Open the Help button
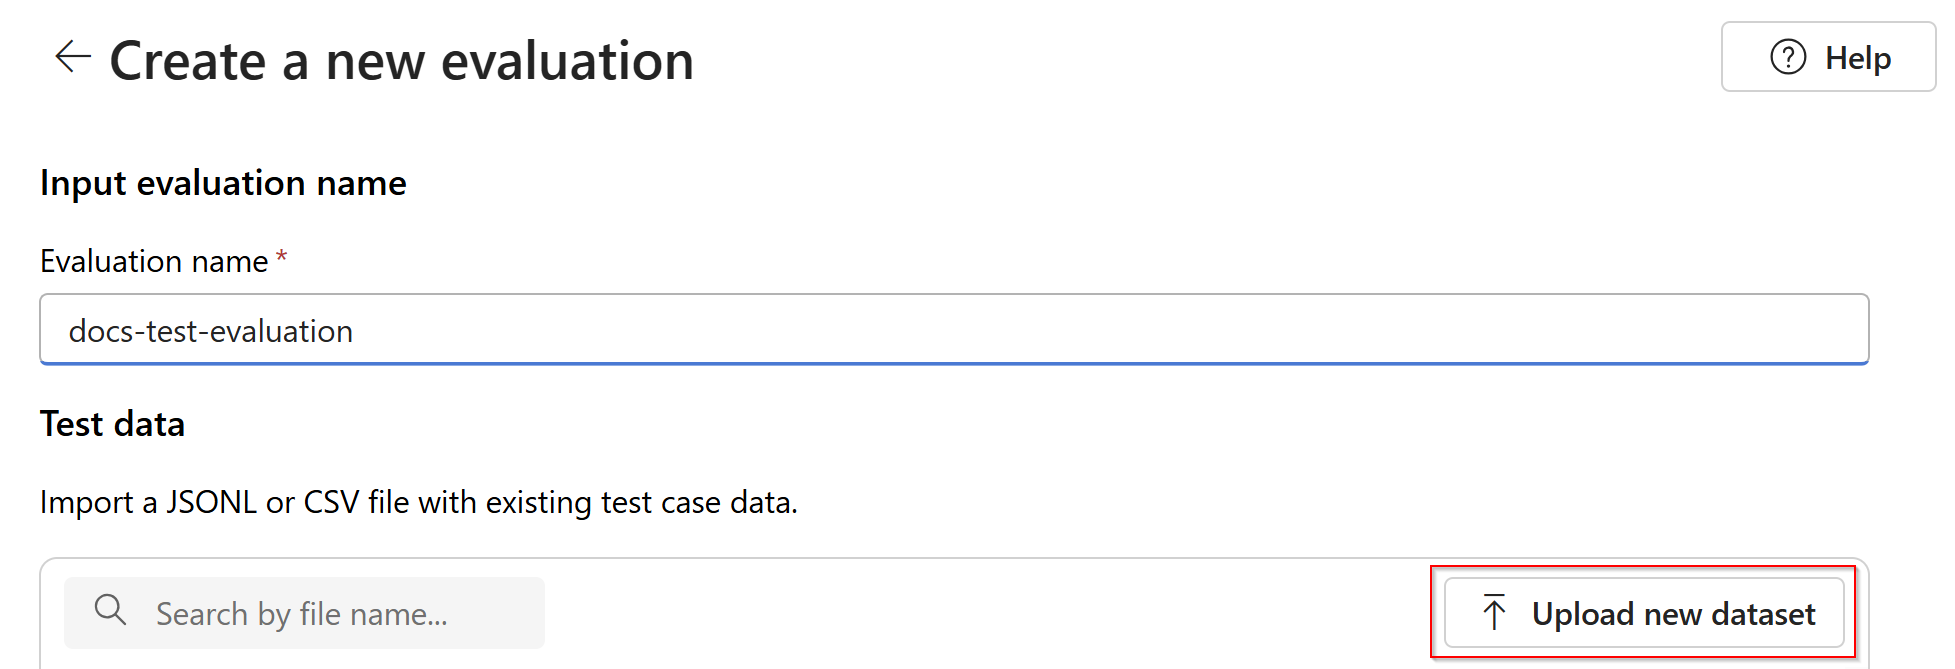The width and height of the screenshot is (1955, 669). (1828, 57)
